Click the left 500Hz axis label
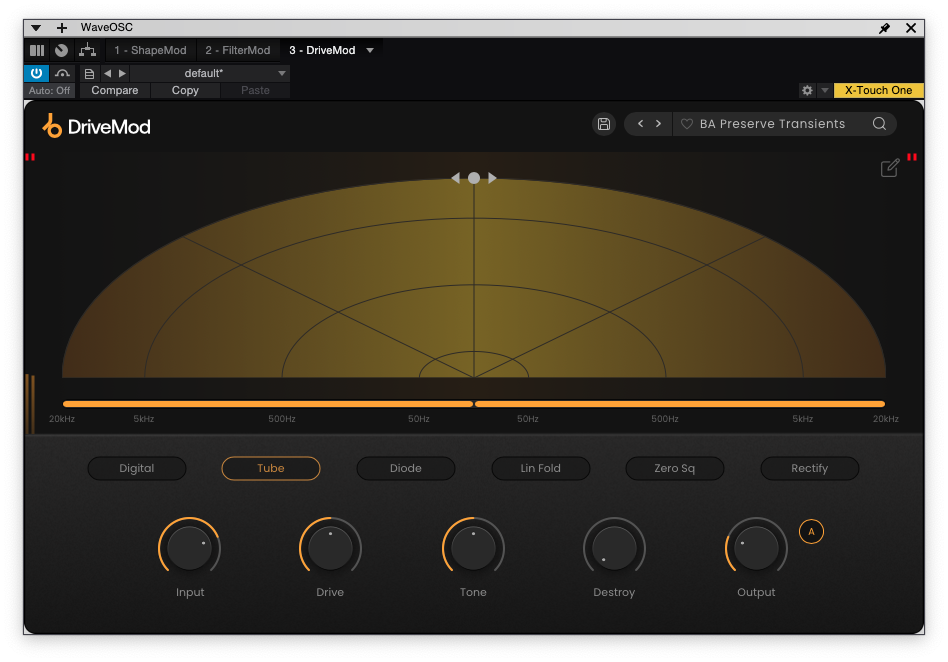 (x=282, y=419)
